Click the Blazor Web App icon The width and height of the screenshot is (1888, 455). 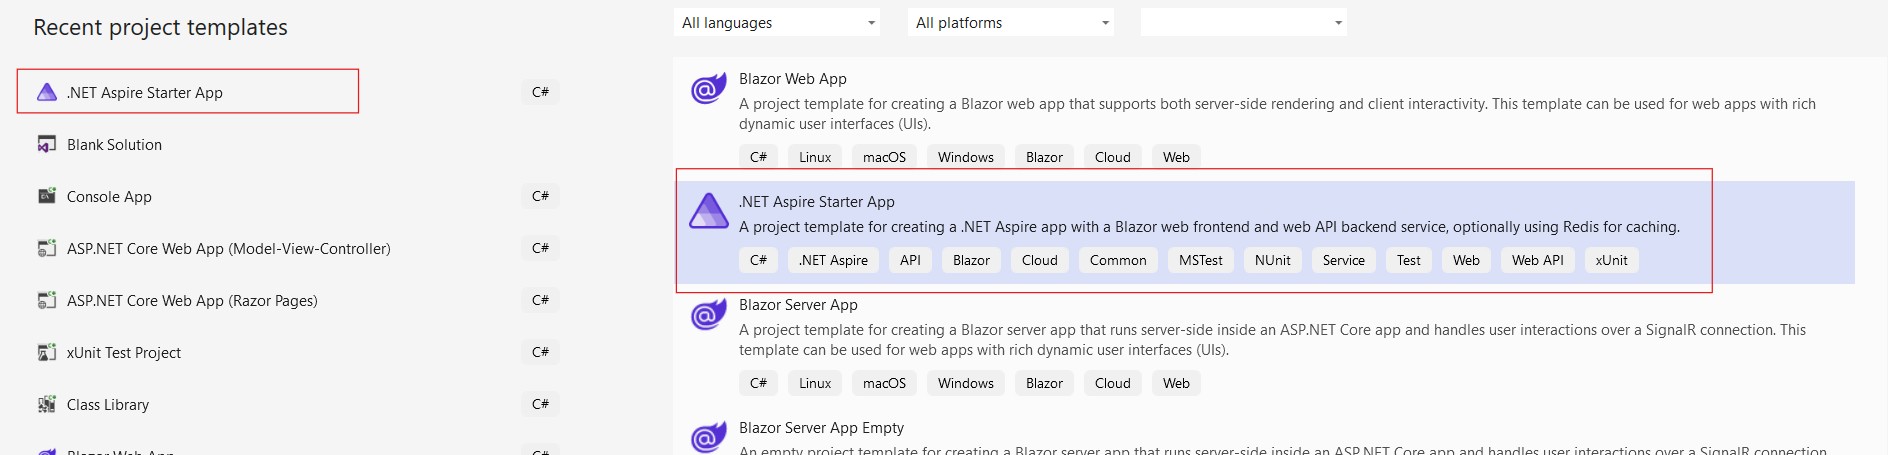[x=708, y=89]
